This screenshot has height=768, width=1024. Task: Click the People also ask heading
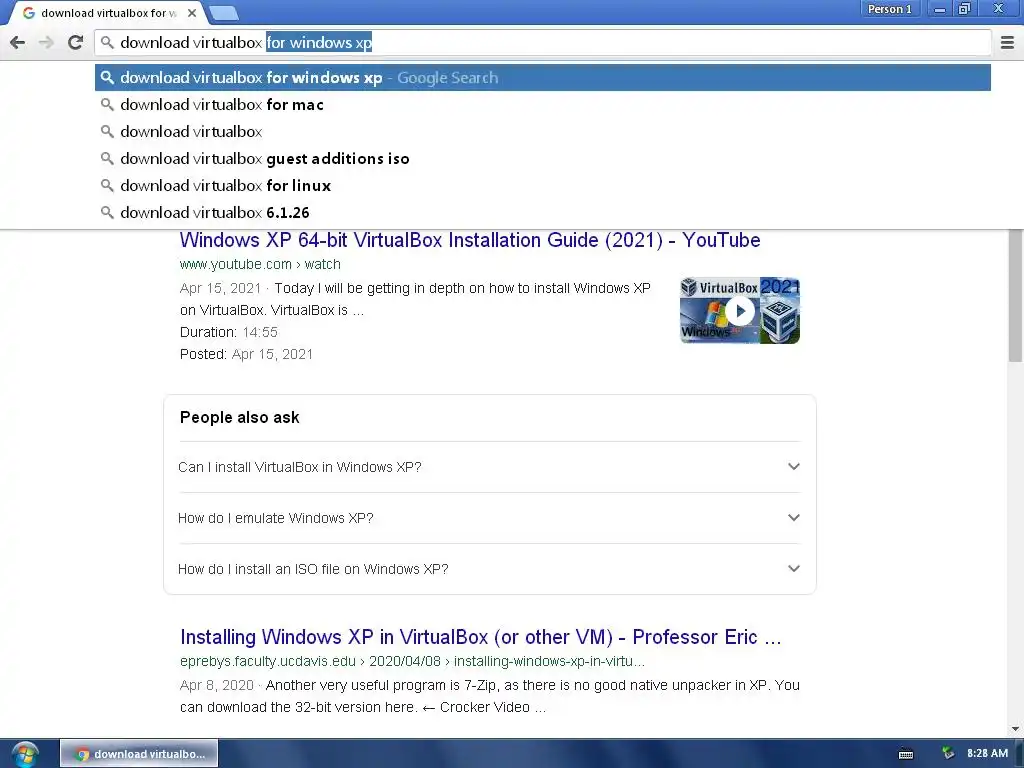240,417
